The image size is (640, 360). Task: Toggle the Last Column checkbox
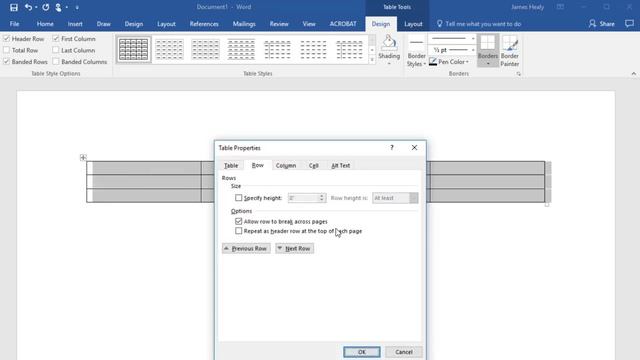[x=56, y=50]
